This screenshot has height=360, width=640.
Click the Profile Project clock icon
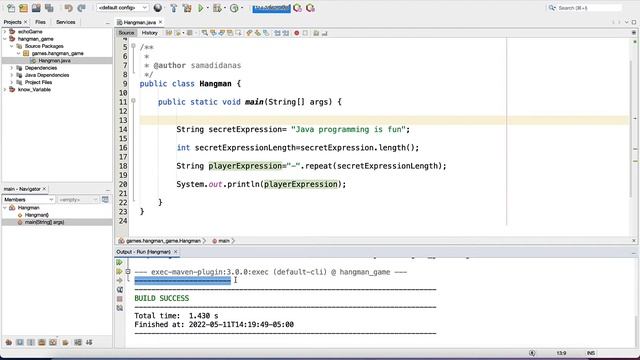[234, 8]
